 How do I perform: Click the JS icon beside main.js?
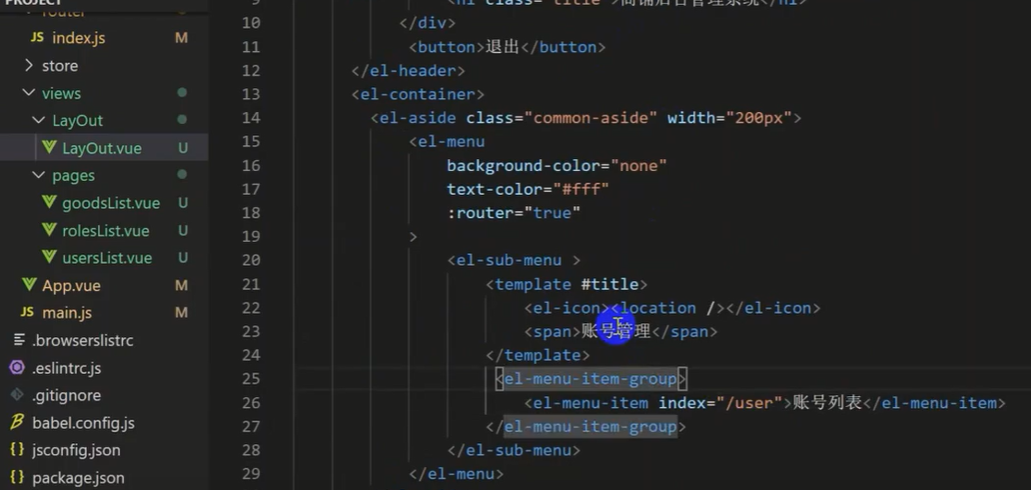click(27, 312)
